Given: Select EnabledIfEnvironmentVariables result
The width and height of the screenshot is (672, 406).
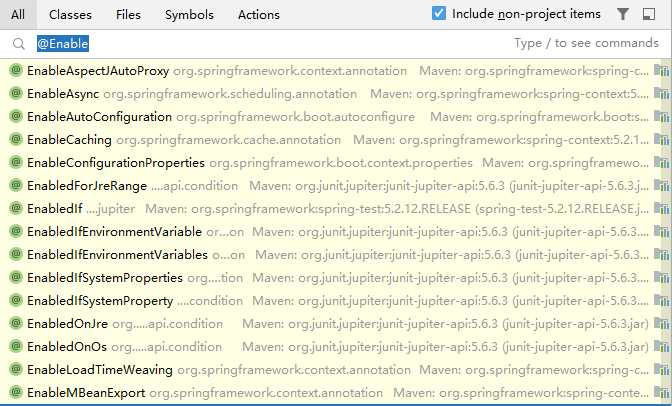Looking at the screenshot, I should (336, 255).
